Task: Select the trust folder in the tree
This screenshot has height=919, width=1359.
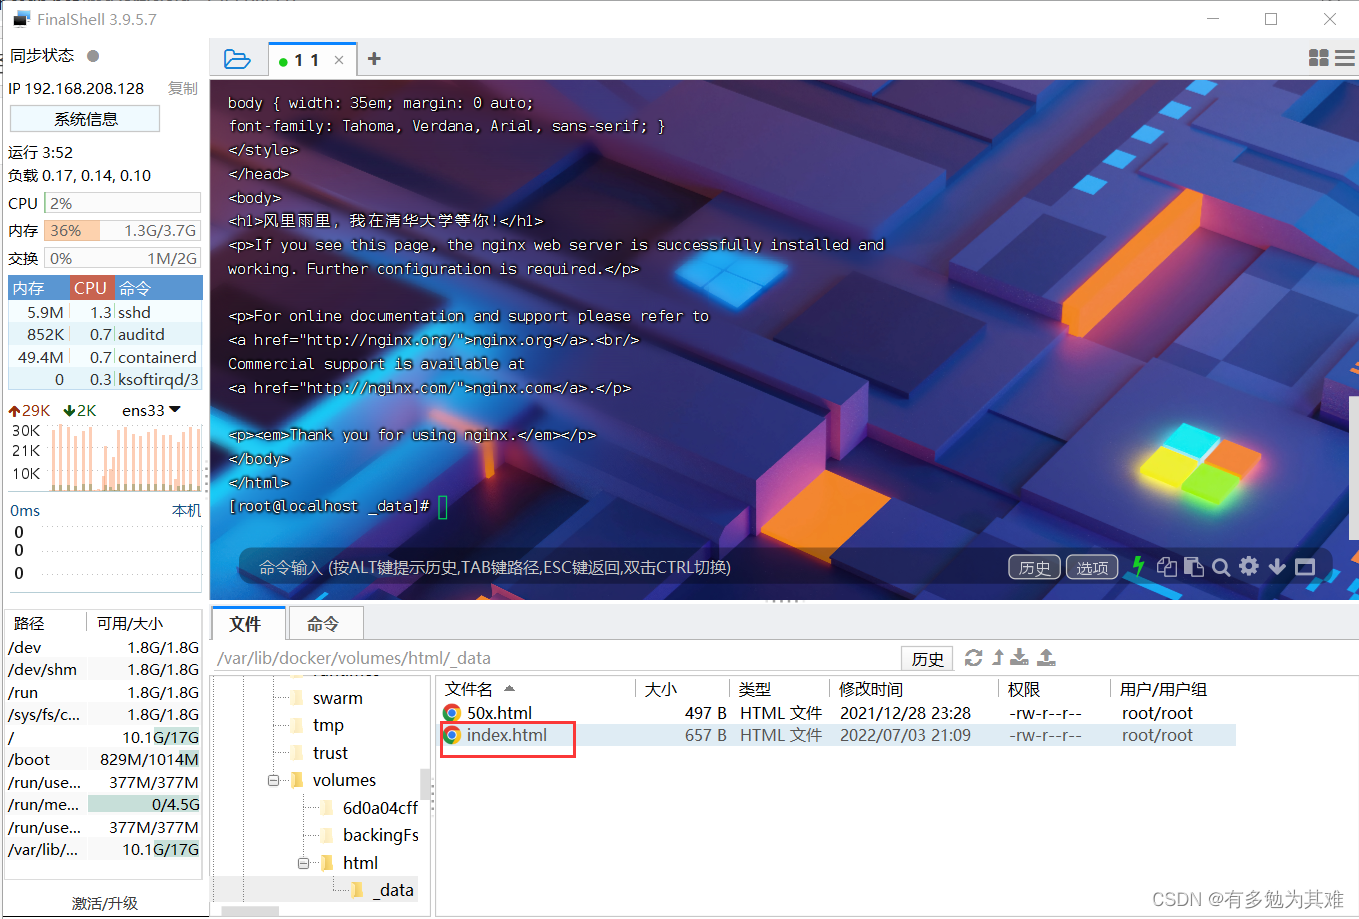Action: (330, 753)
